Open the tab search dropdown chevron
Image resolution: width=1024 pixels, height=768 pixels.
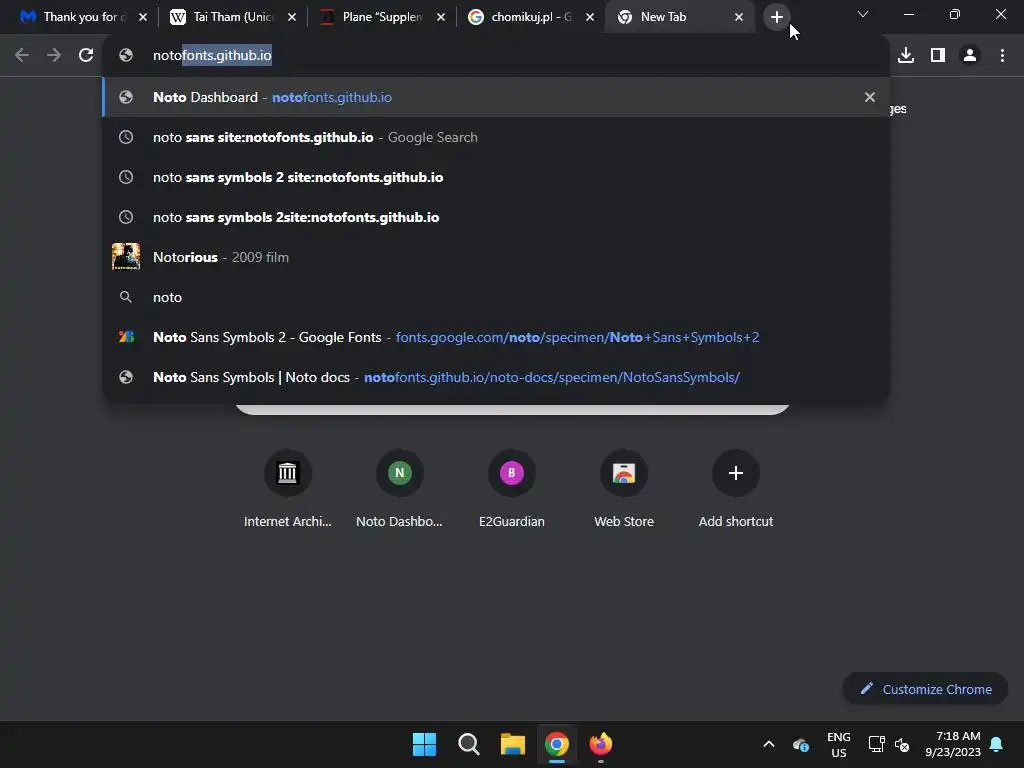863,14
